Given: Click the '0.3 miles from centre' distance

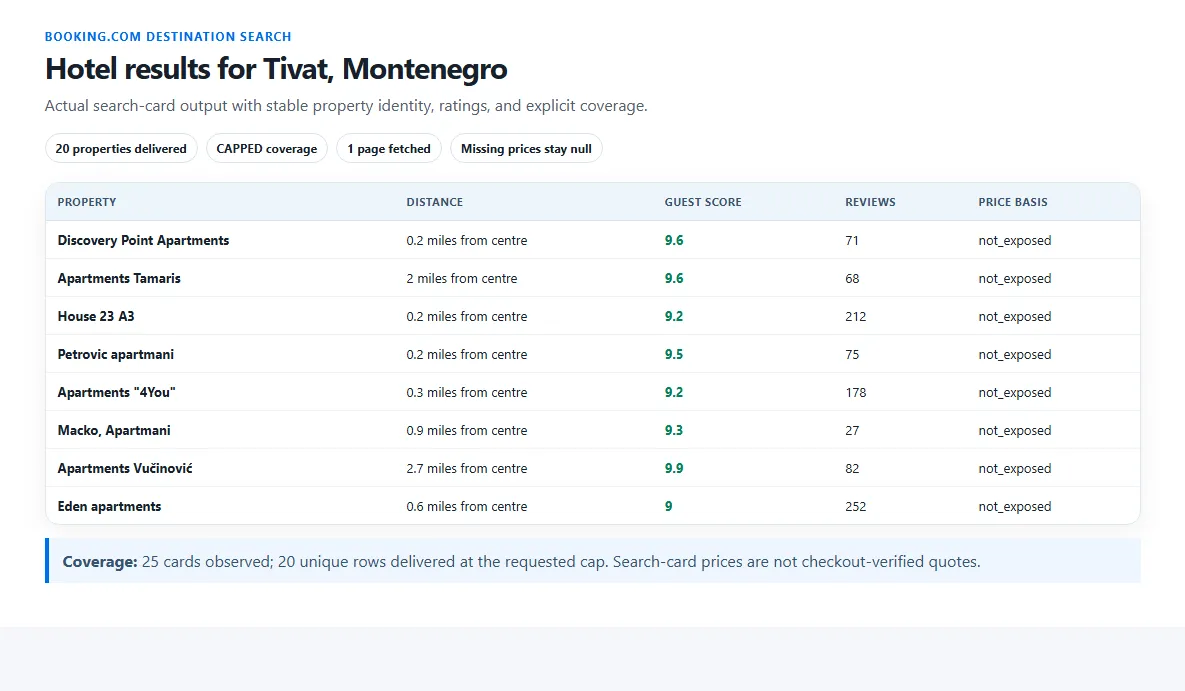Looking at the screenshot, I should [466, 392].
